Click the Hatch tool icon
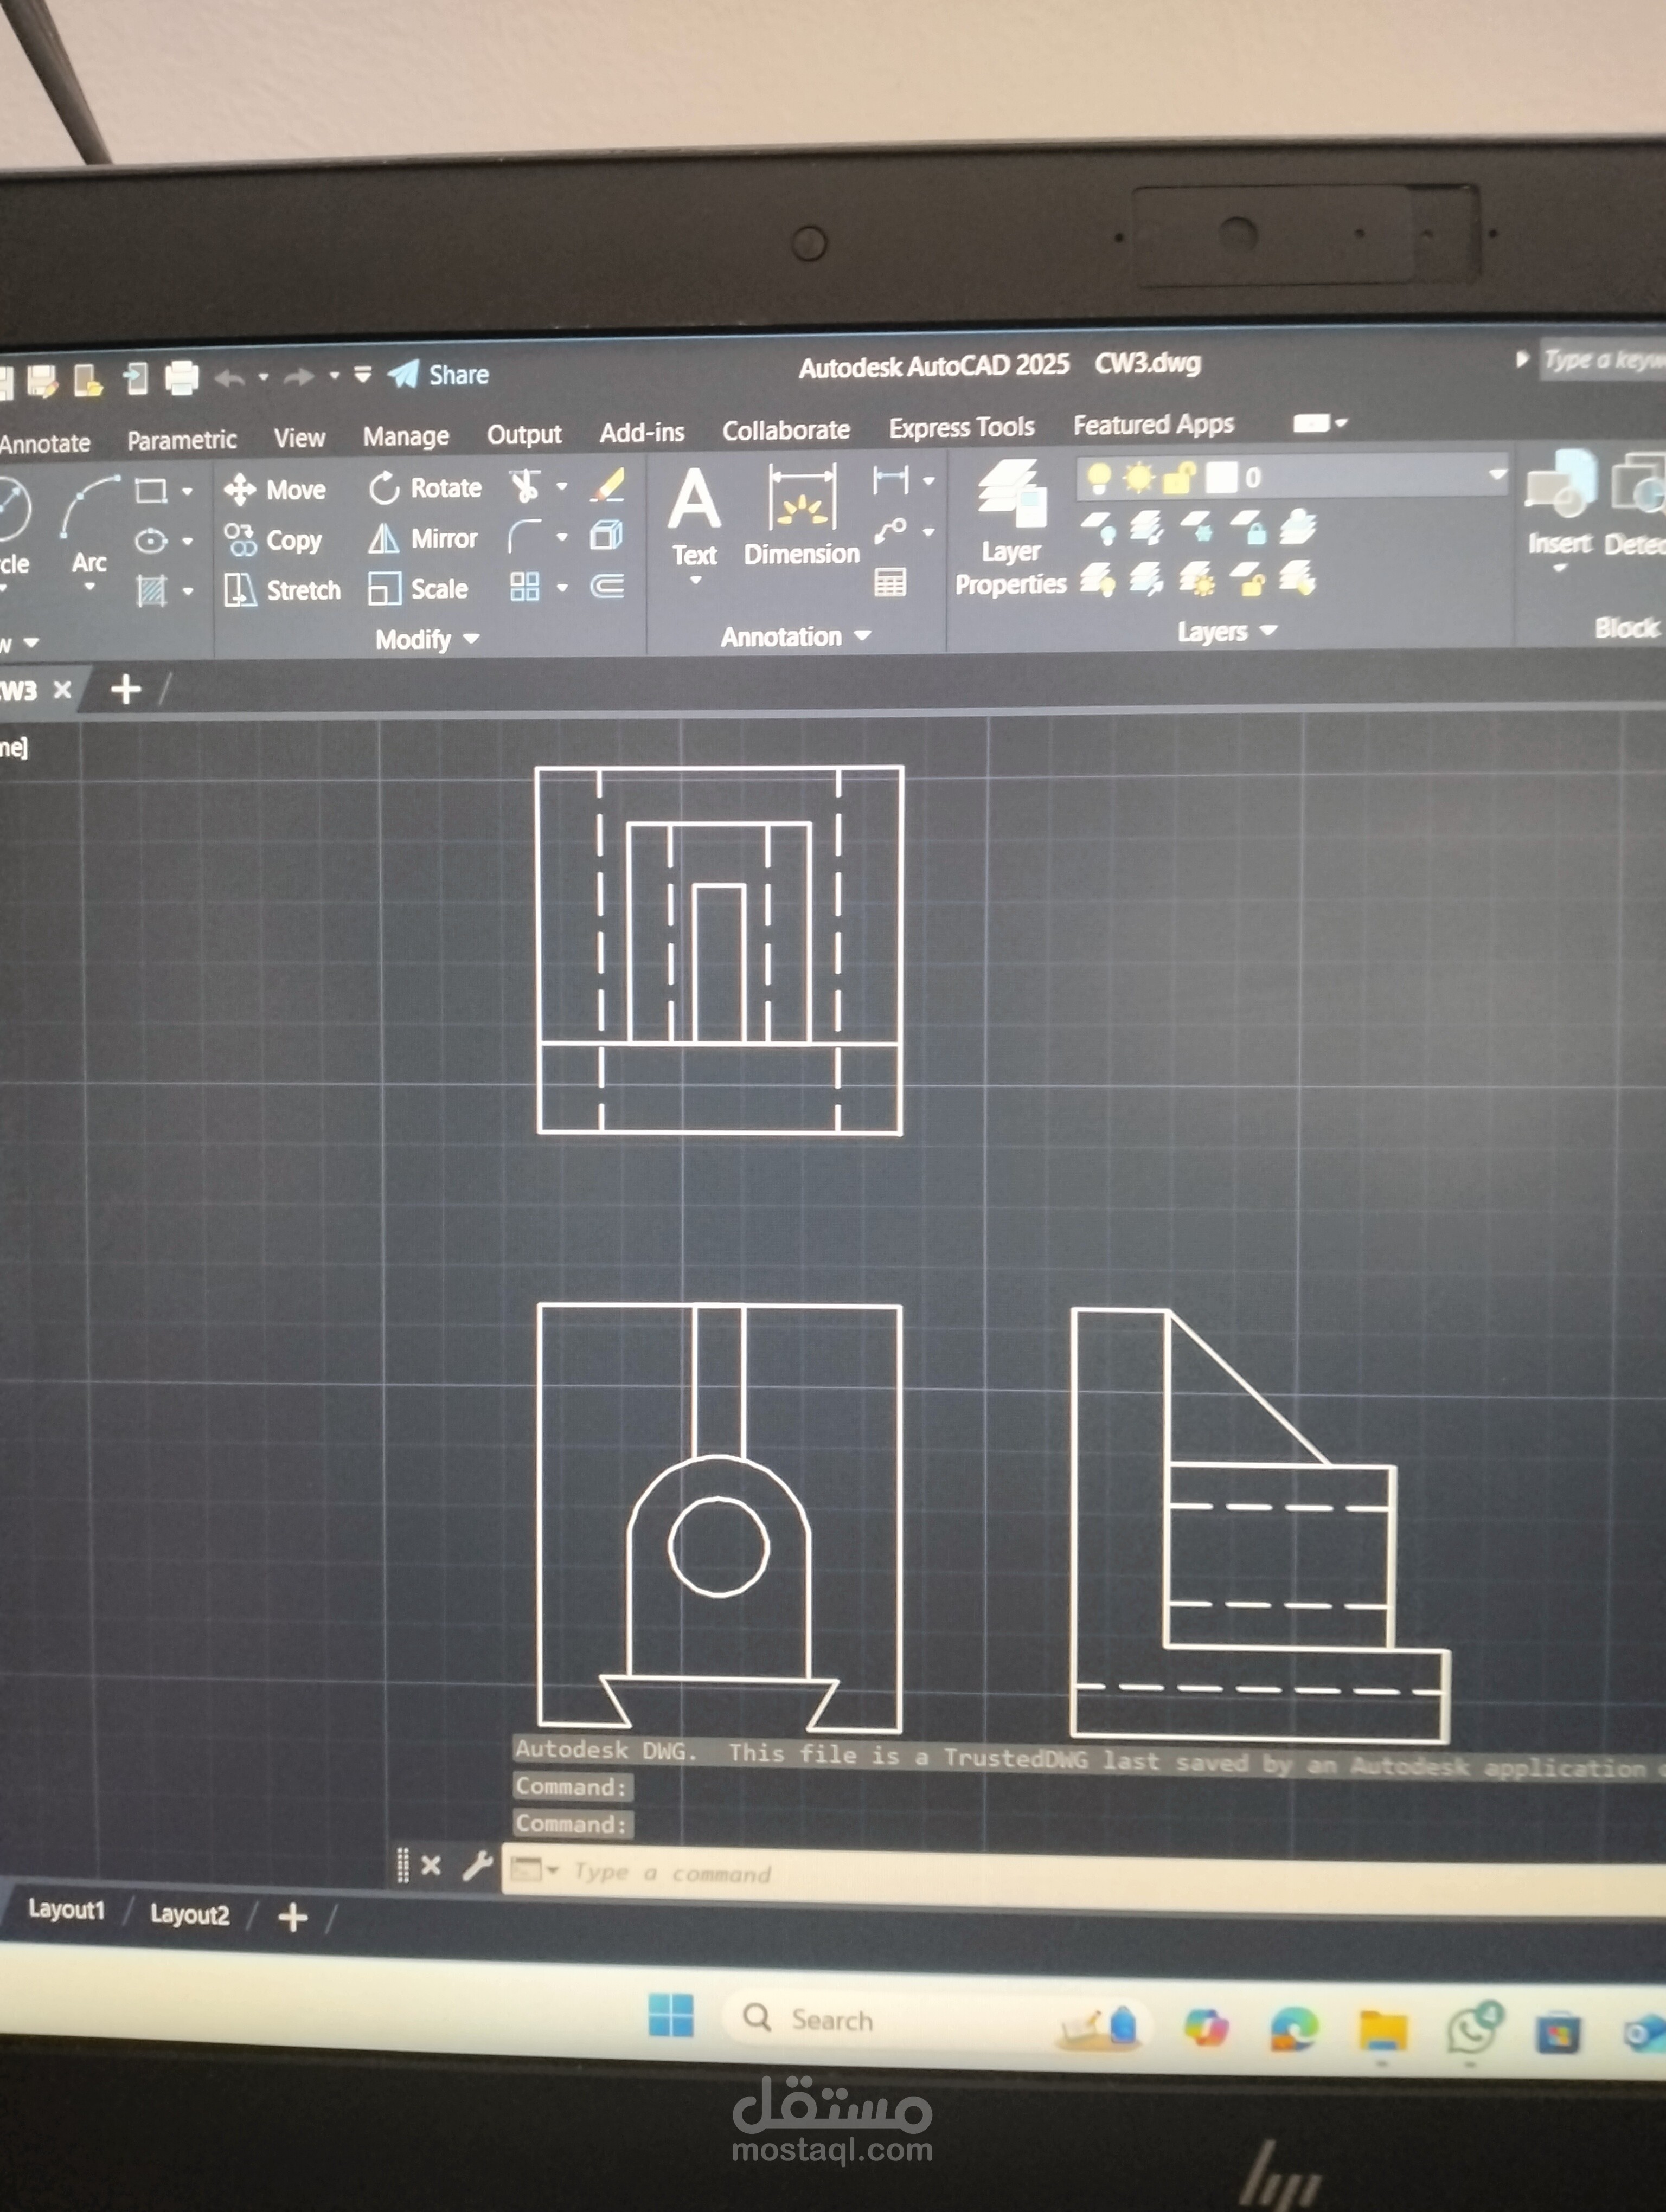Image resolution: width=1666 pixels, height=2212 pixels. pyautogui.click(x=150, y=591)
